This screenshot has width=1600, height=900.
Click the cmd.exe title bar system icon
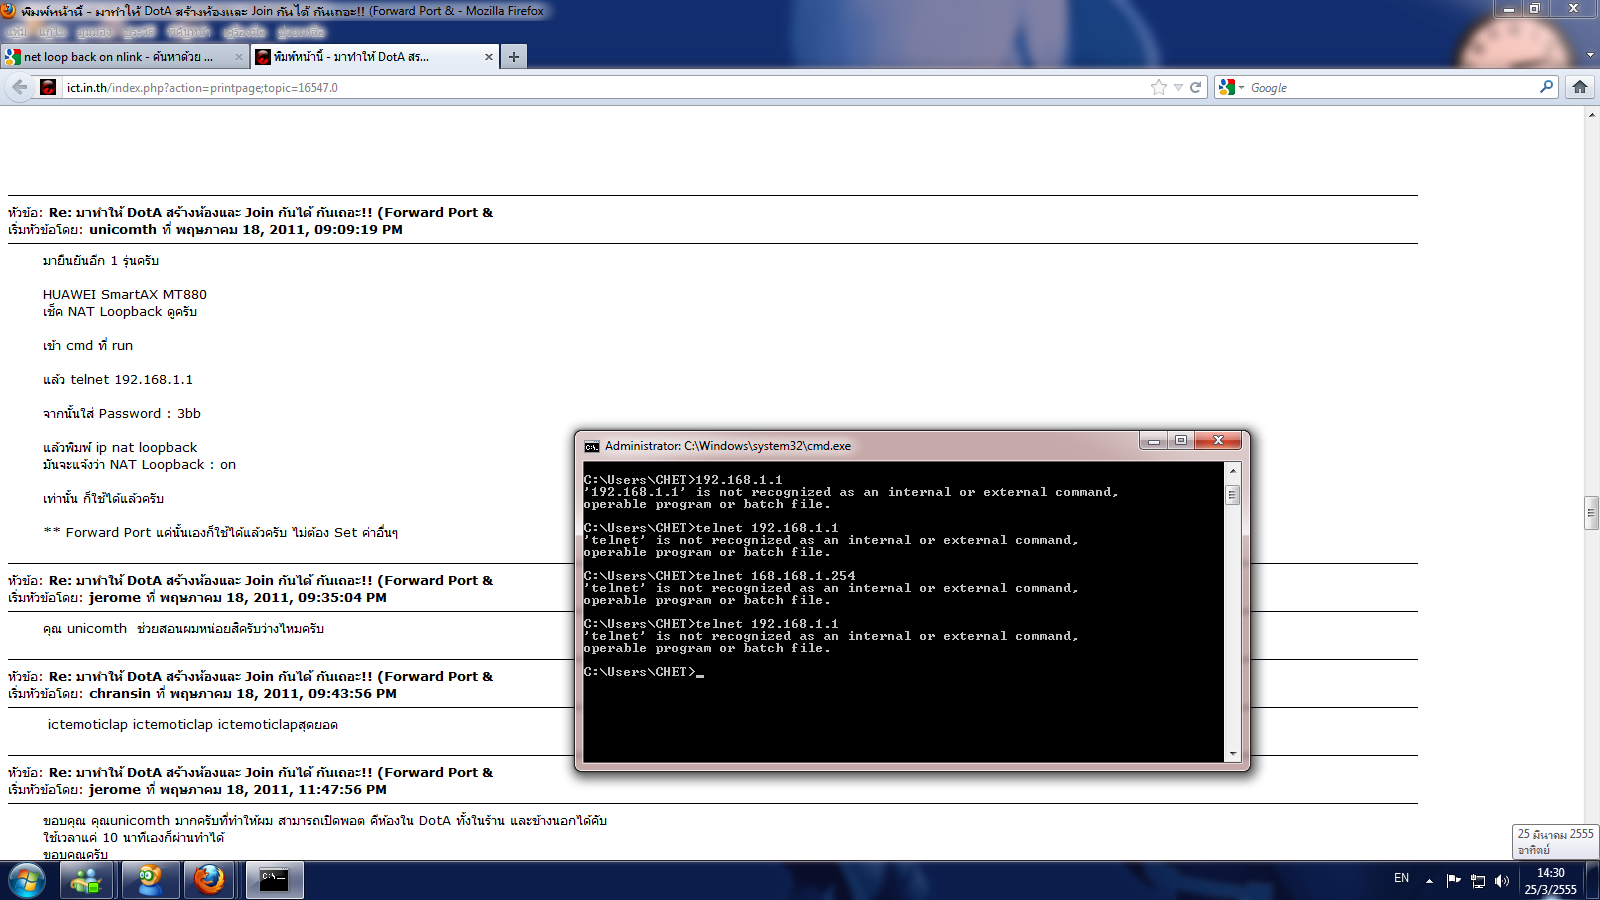click(x=592, y=446)
